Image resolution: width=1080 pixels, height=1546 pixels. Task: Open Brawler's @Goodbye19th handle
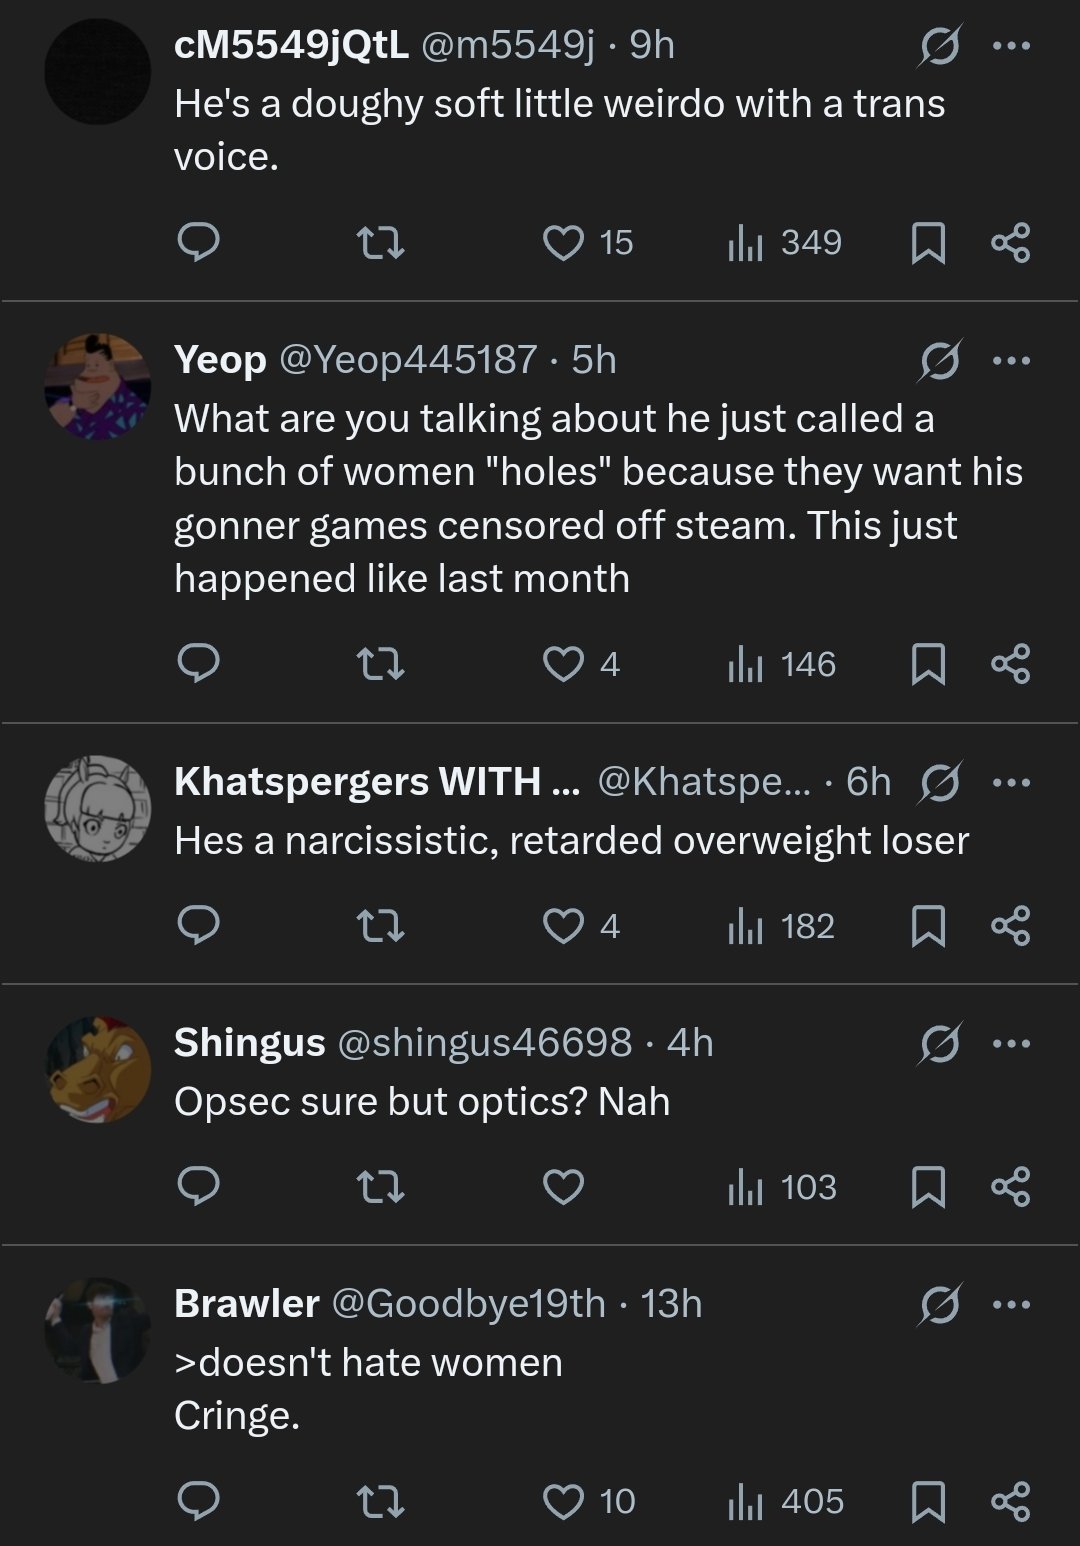click(467, 1303)
